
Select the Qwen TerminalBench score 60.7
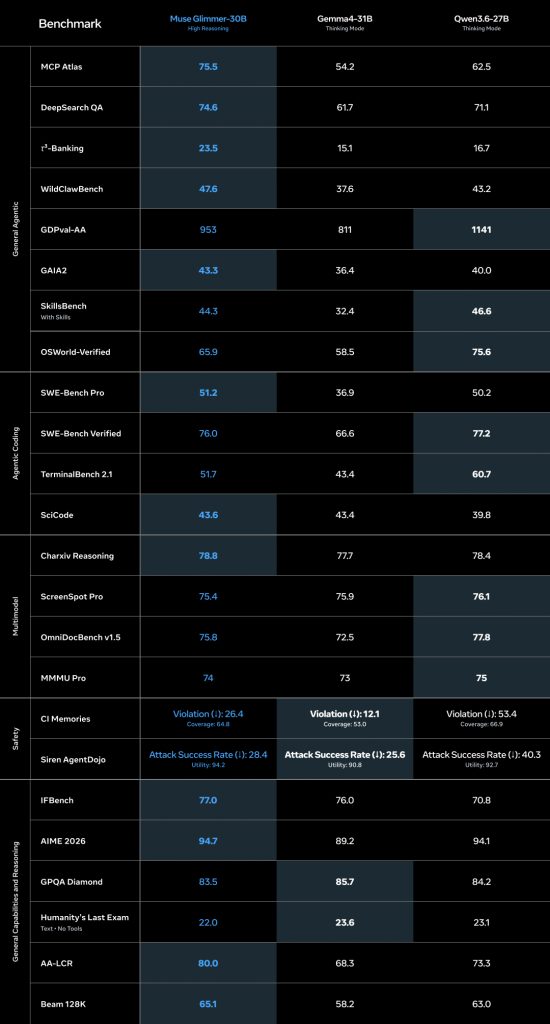pos(481,475)
